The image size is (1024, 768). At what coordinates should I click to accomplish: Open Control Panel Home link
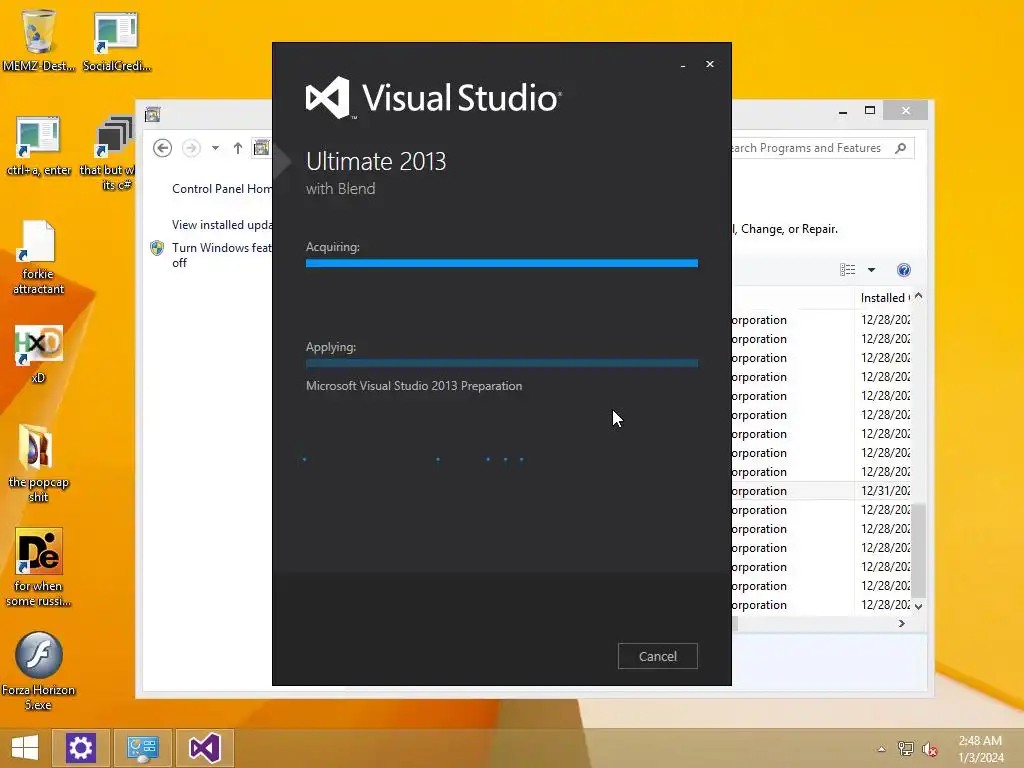(x=222, y=189)
